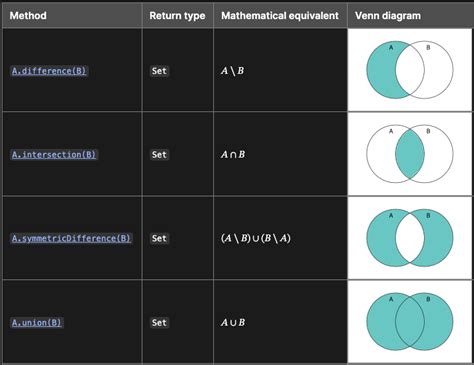Open the A.difference(B) method link
The height and width of the screenshot is (365, 474).
49,71
